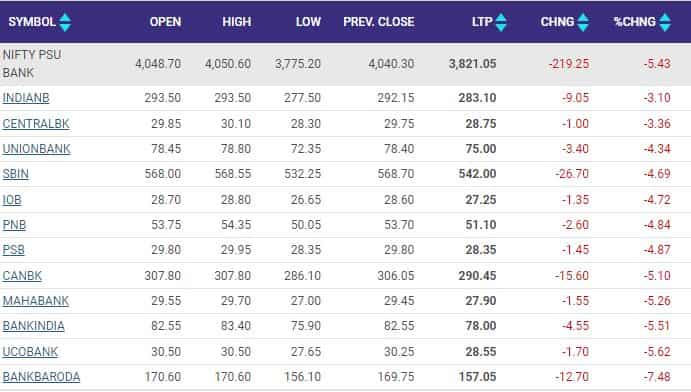Sort table by CHNG arrows icon
691x392 pixels.
click(583, 22)
